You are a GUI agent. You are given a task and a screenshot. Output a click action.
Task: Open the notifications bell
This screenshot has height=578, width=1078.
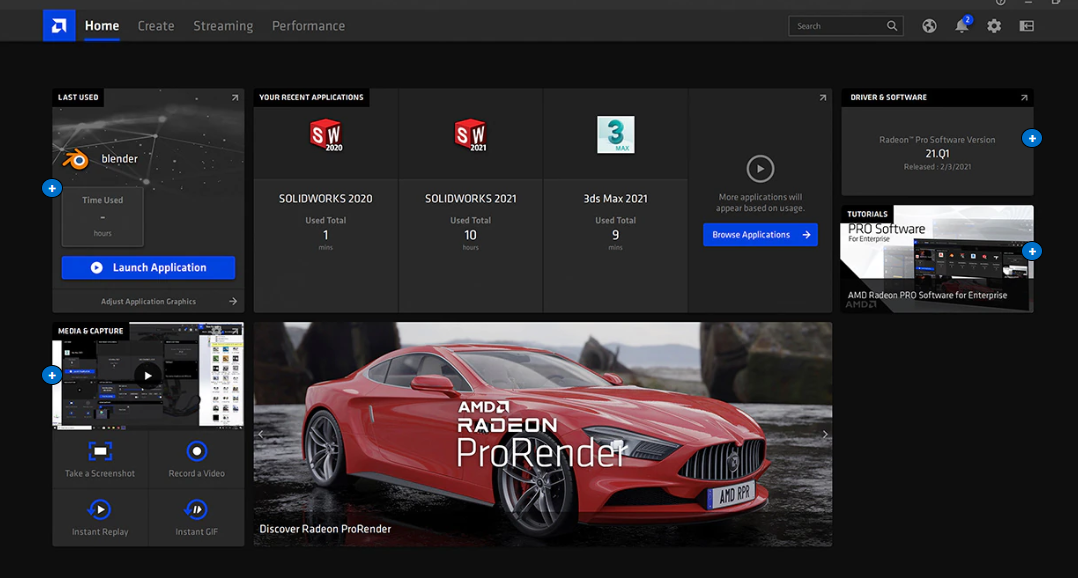click(961, 26)
